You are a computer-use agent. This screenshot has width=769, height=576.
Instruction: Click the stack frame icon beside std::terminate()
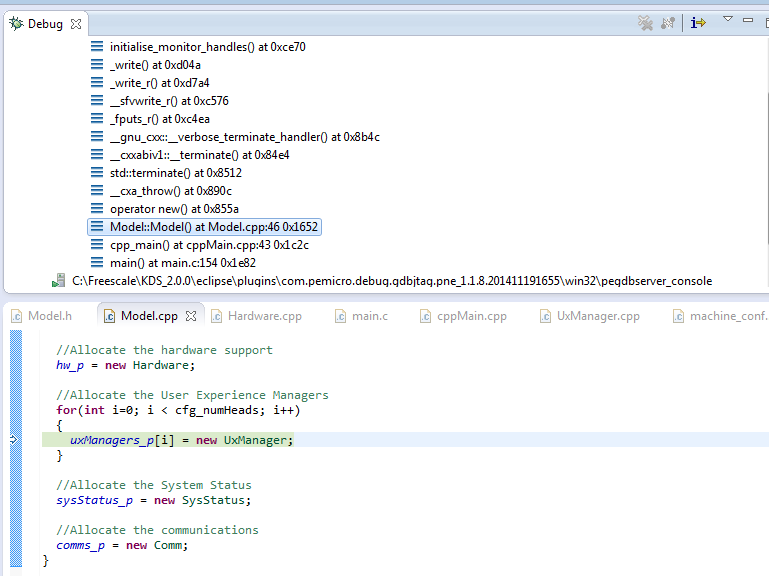coord(97,173)
